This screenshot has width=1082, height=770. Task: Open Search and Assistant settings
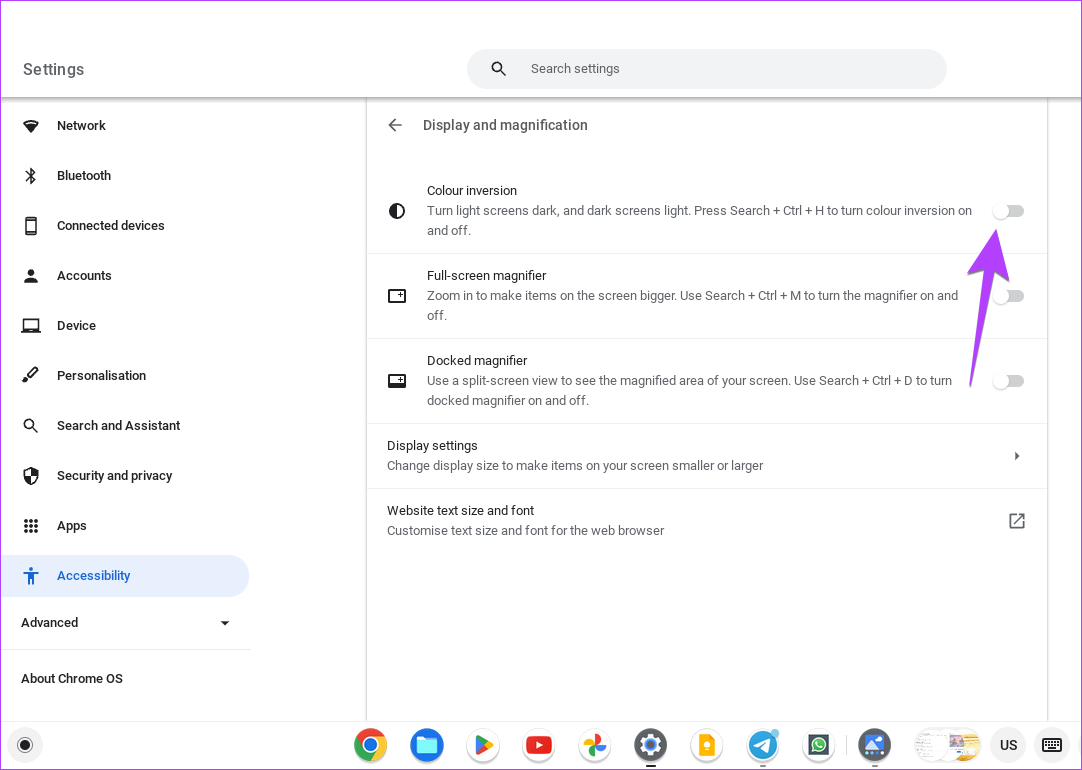coord(118,425)
